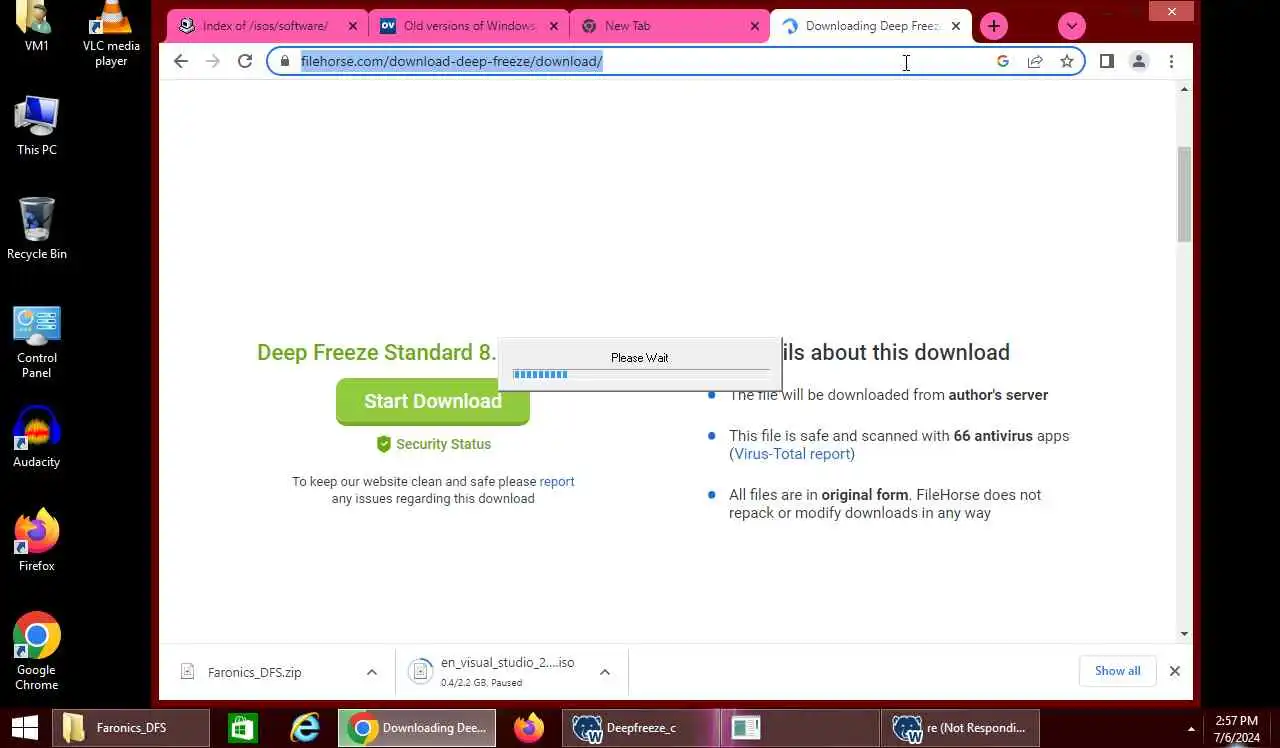Reload the page with the refresh icon
This screenshot has height=748, width=1280.
click(x=245, y=61)
